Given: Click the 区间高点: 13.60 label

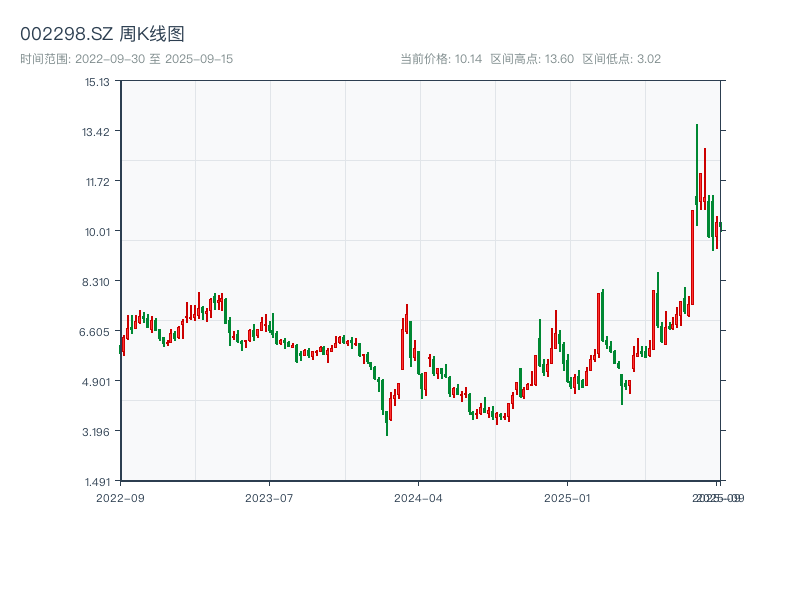Looking at the screenshot, I should [532, 59].
